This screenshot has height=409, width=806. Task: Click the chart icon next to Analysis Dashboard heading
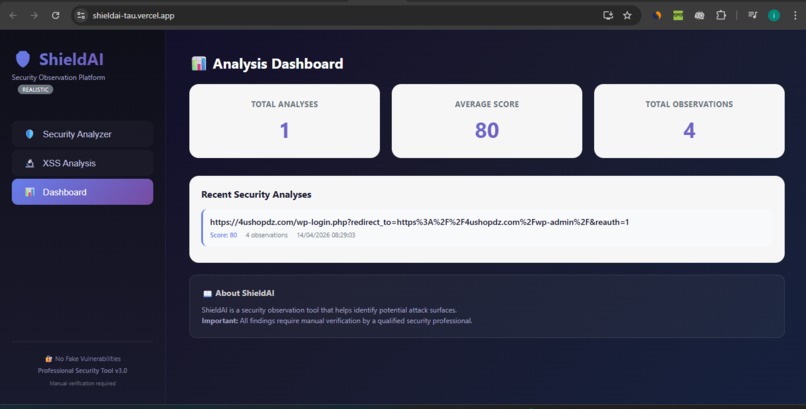(199, 64)
